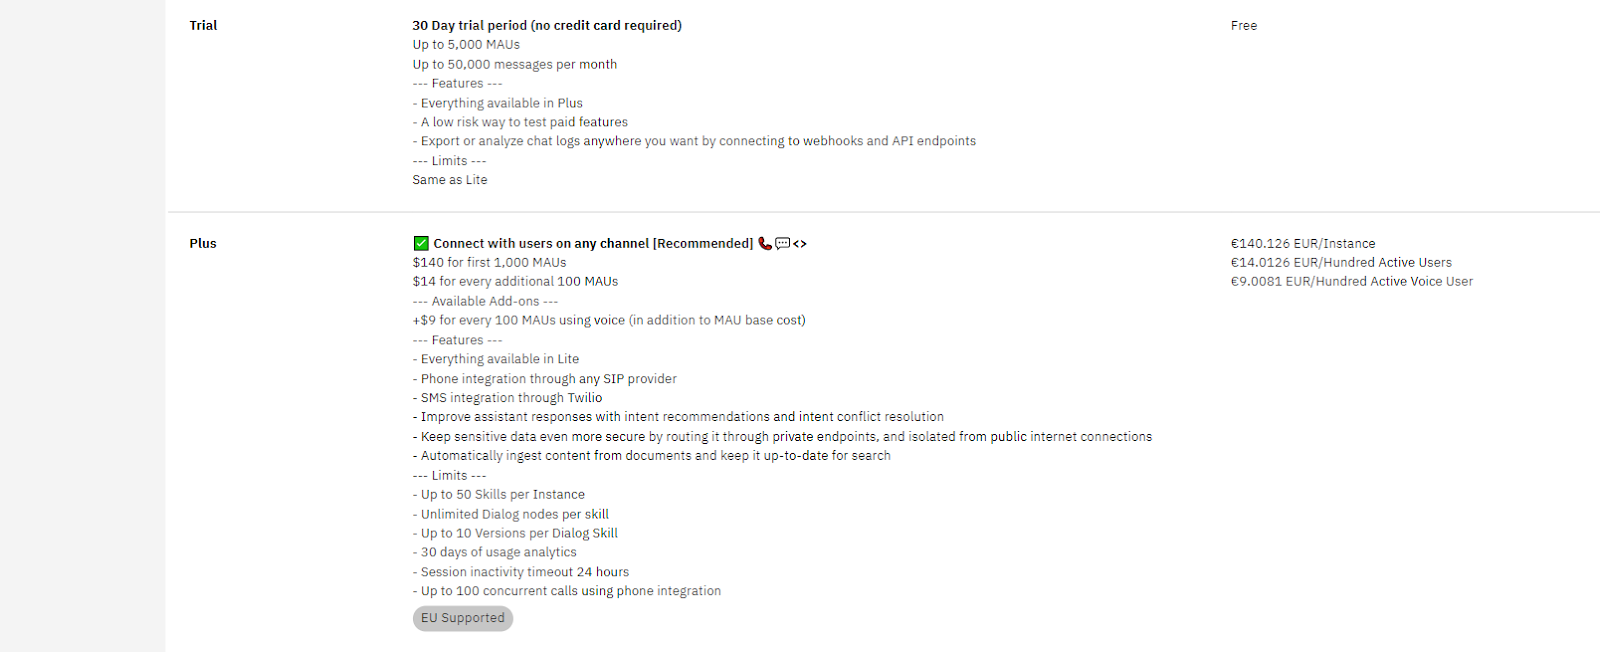Viewport: 1600px width, 652px height.
Task: Click the Hundred Active Users price line
Action: pyautogui.click(x=1340, y=262)
